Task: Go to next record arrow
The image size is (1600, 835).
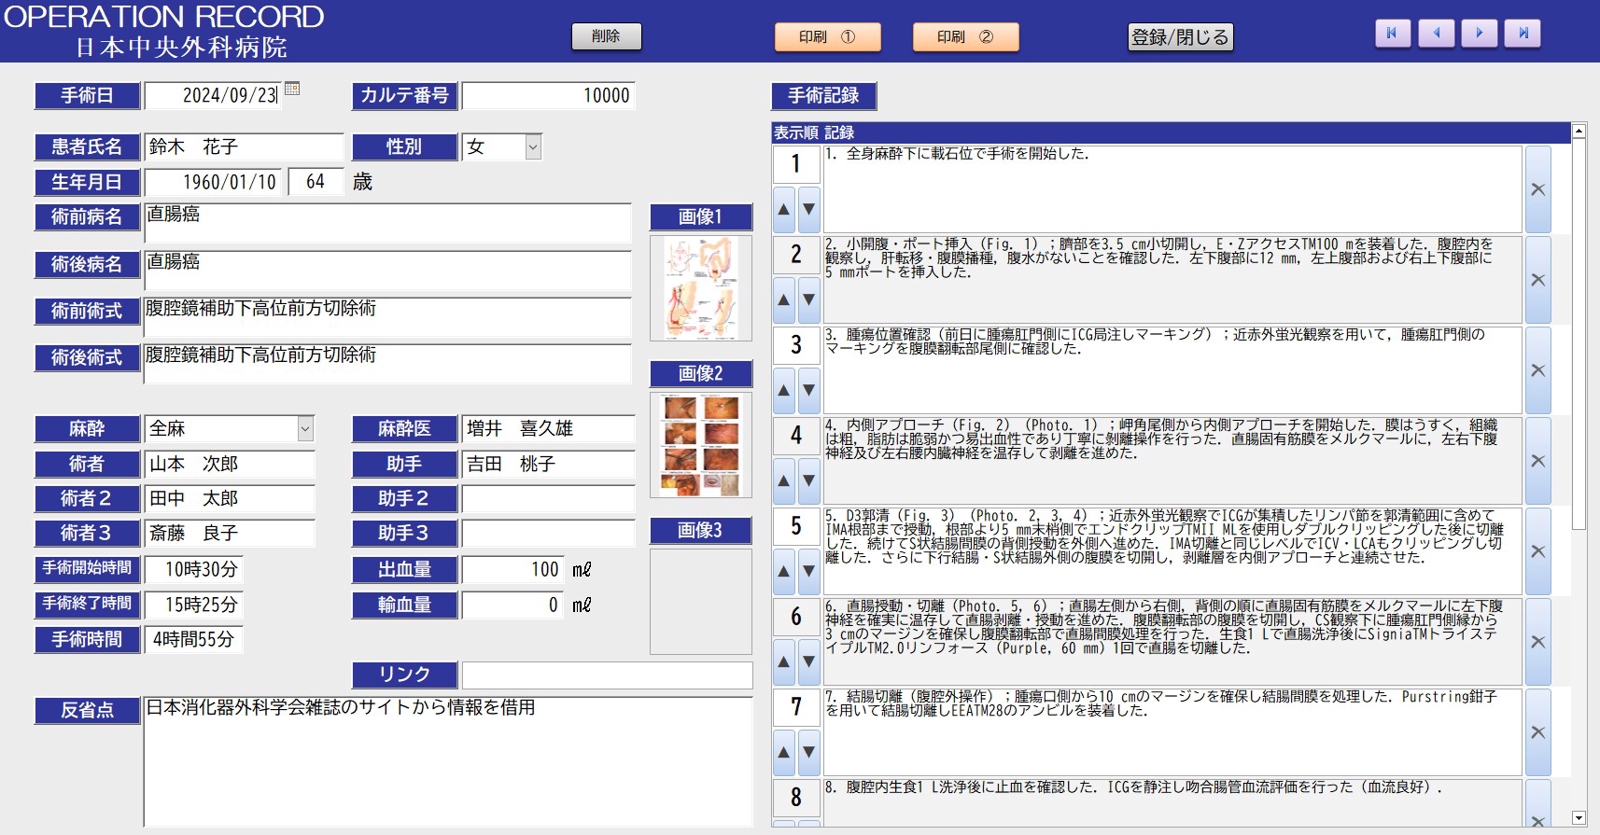Action: (1479, 33)
